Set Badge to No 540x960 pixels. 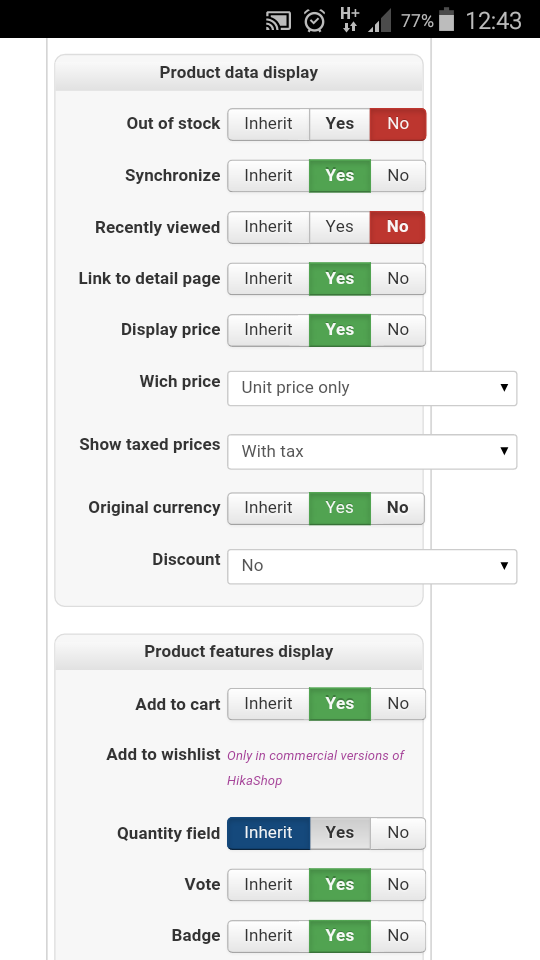point(397,936)
